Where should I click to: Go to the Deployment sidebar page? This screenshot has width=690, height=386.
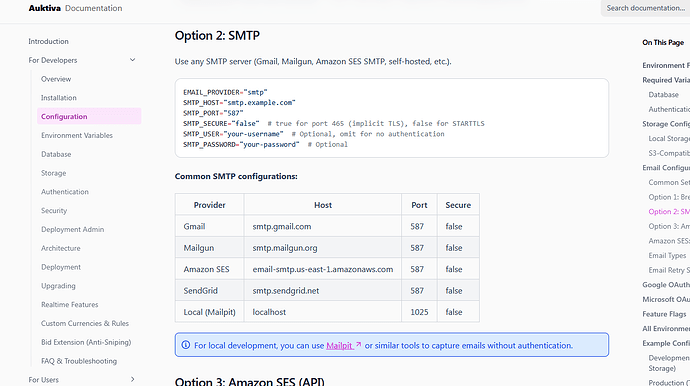[x=61, y=267]
